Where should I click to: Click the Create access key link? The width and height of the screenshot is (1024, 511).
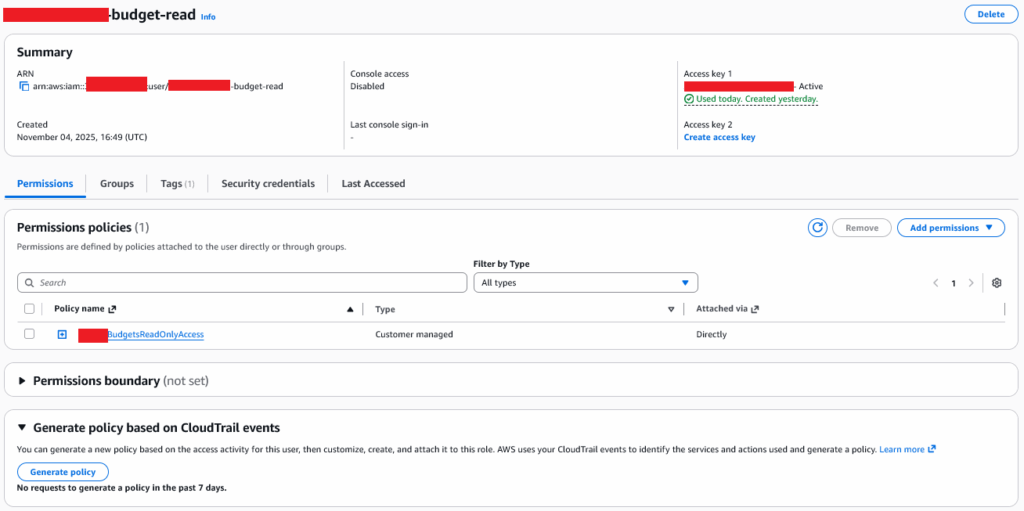pos(719,137)
